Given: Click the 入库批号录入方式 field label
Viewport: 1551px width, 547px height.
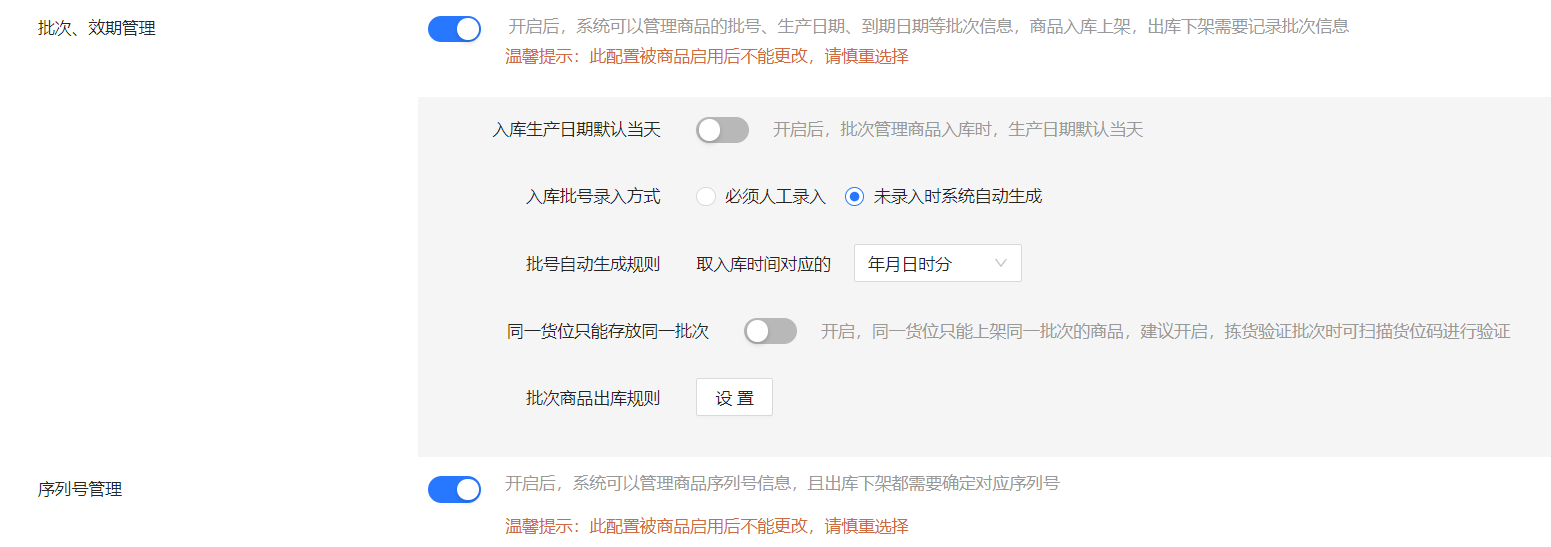Looking at the screenshot, I should 593,197.
